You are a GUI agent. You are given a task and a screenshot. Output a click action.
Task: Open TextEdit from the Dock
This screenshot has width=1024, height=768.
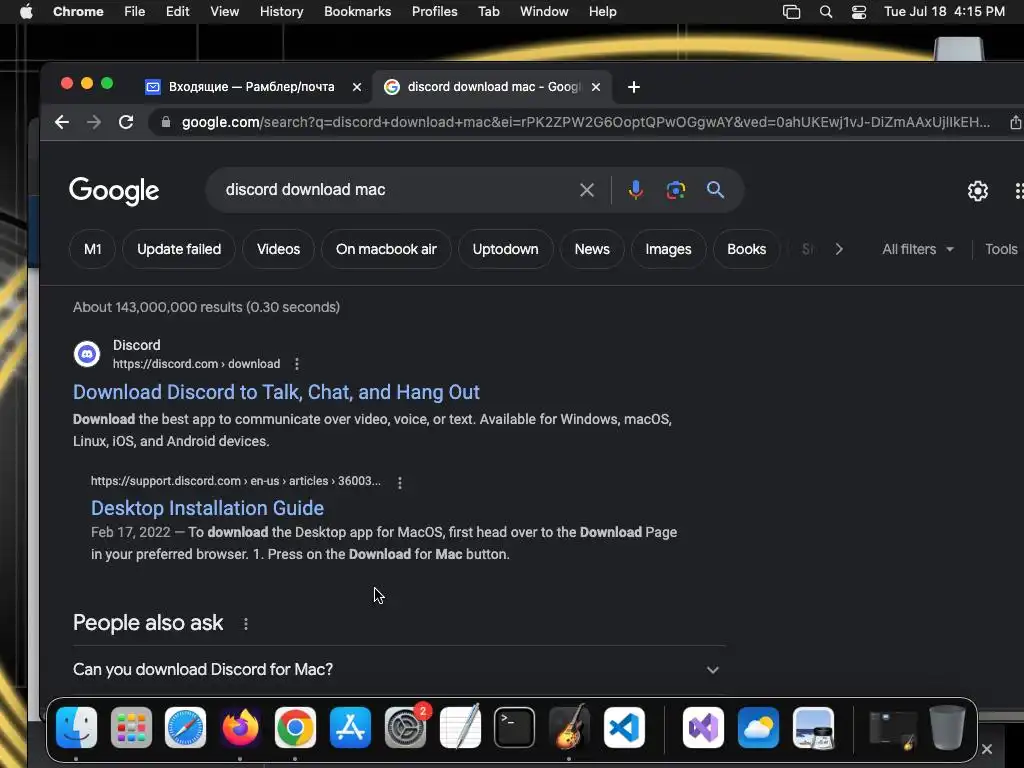(x=460, y=726)
